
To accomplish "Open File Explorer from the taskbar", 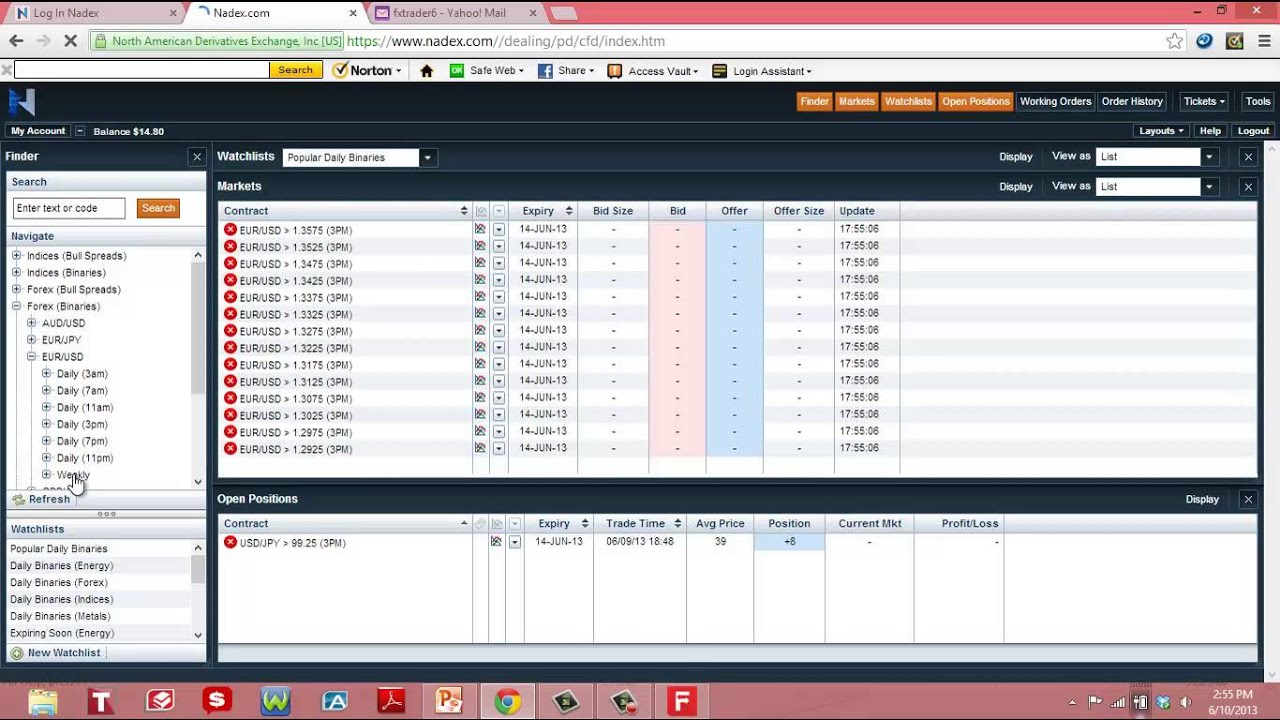I will [x=43, y=702].
